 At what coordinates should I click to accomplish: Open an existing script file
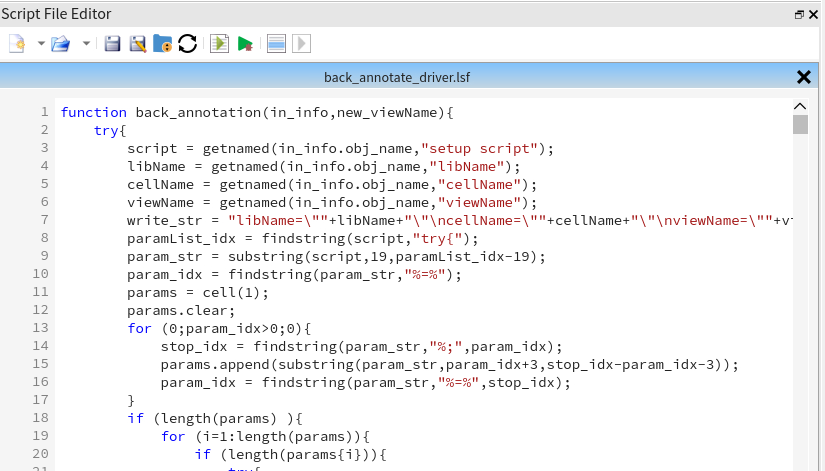(61, 44)
